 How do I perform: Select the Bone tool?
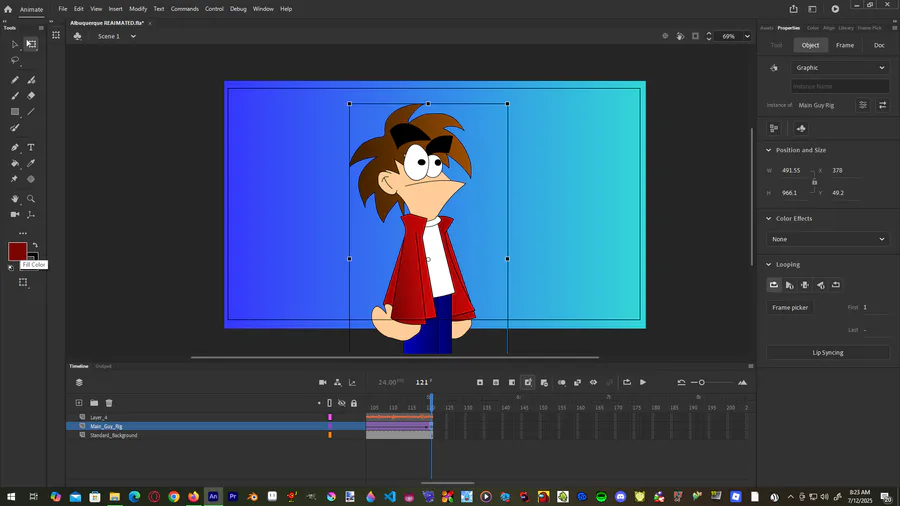point(31,215)
